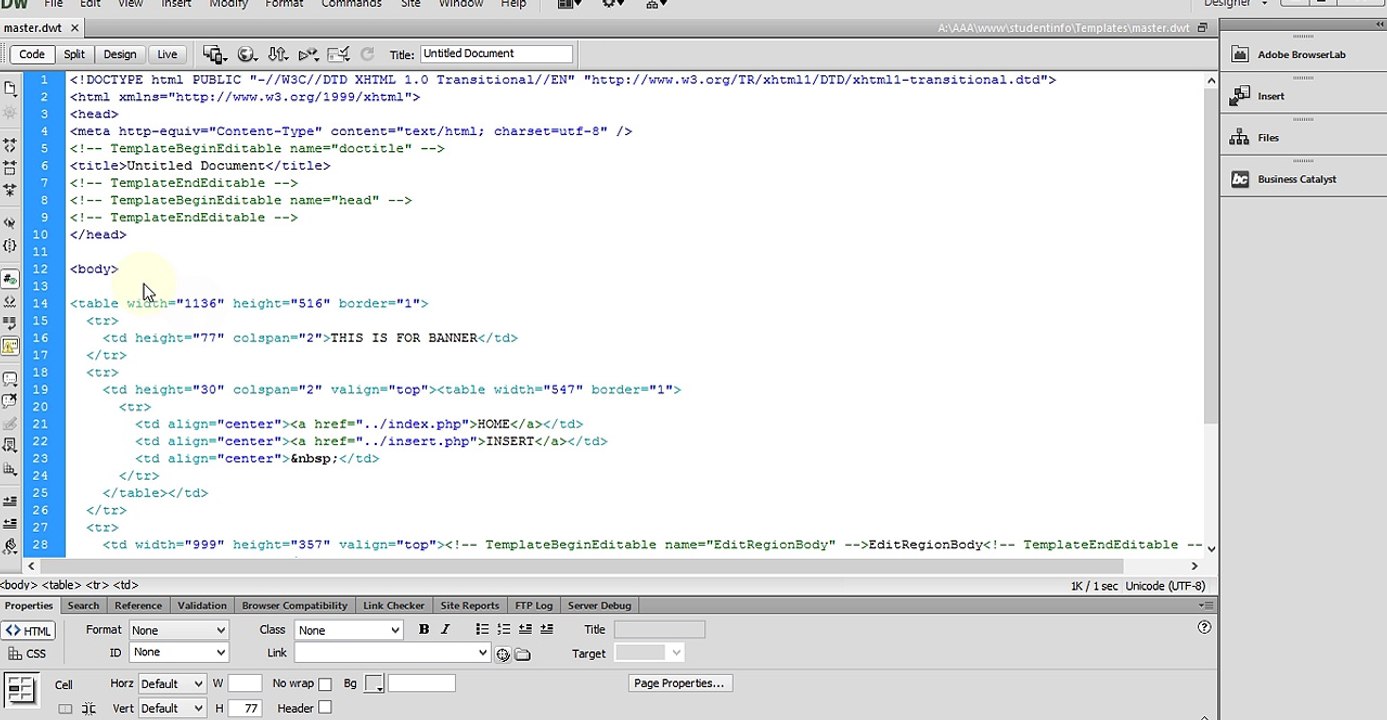The width and height of the screenshot is (1387, 720).
Task: Open recent snippets icon in coding toolbar
Action: pyautogui.click(x=10, y=445)
